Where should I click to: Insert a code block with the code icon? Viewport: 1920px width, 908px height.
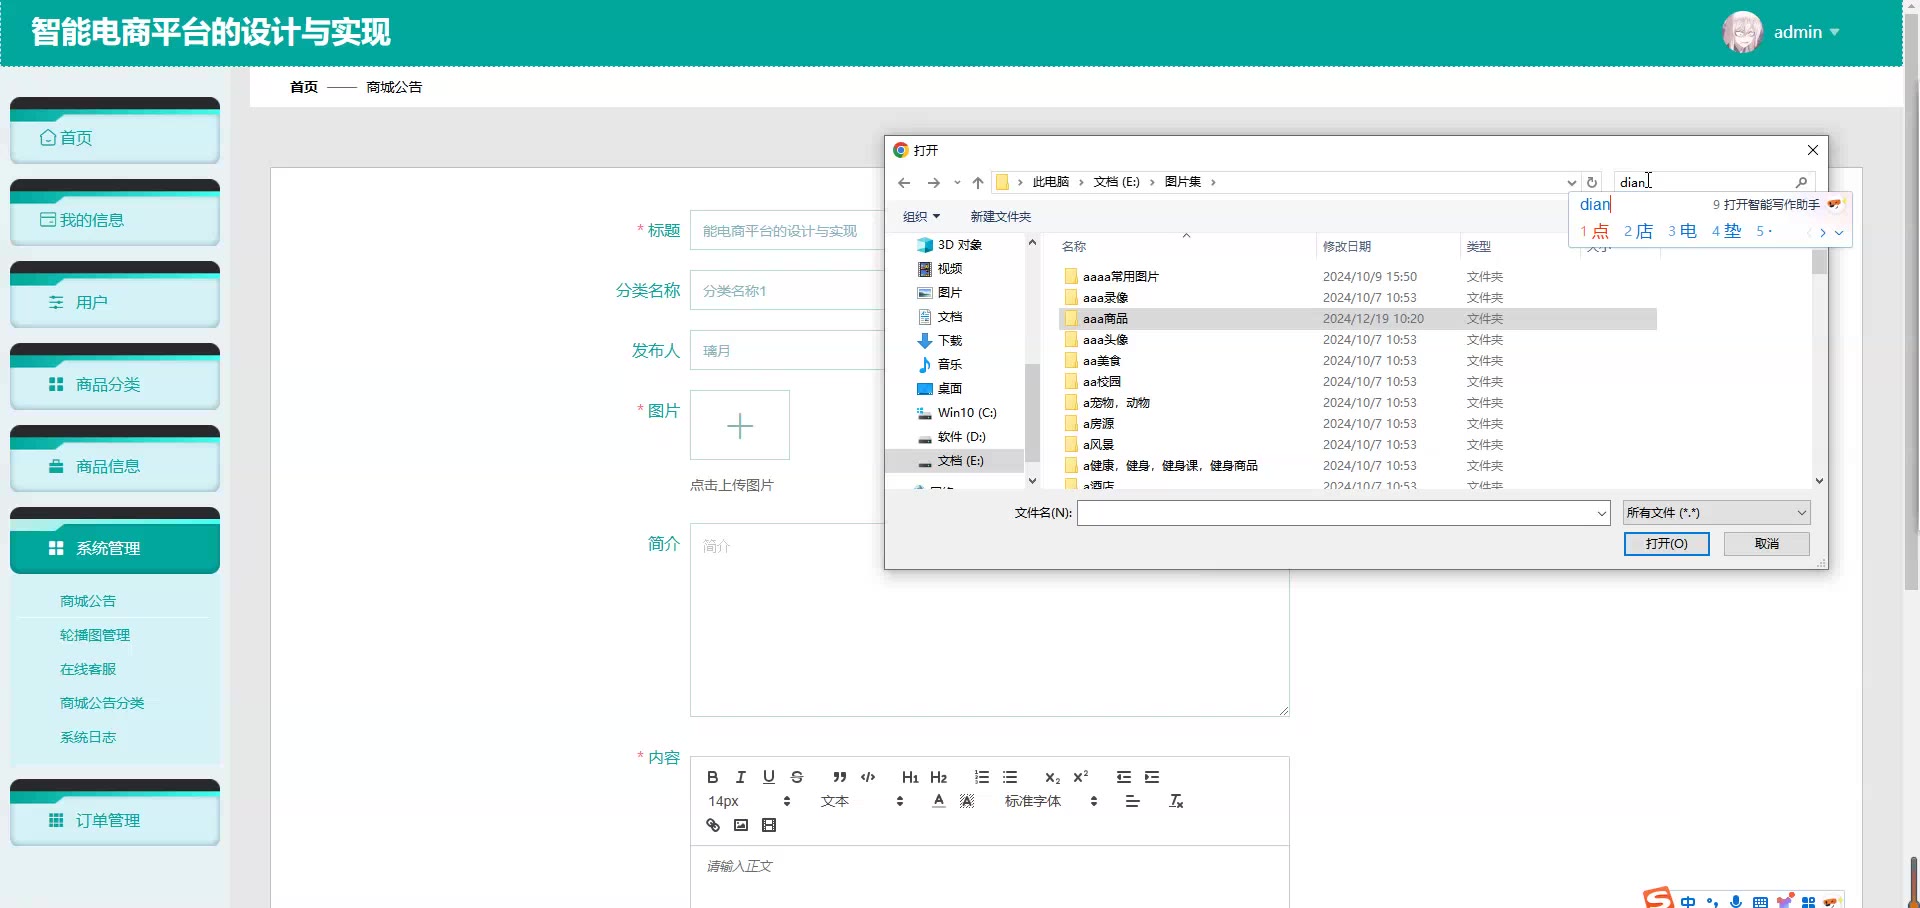pos(868,777)
